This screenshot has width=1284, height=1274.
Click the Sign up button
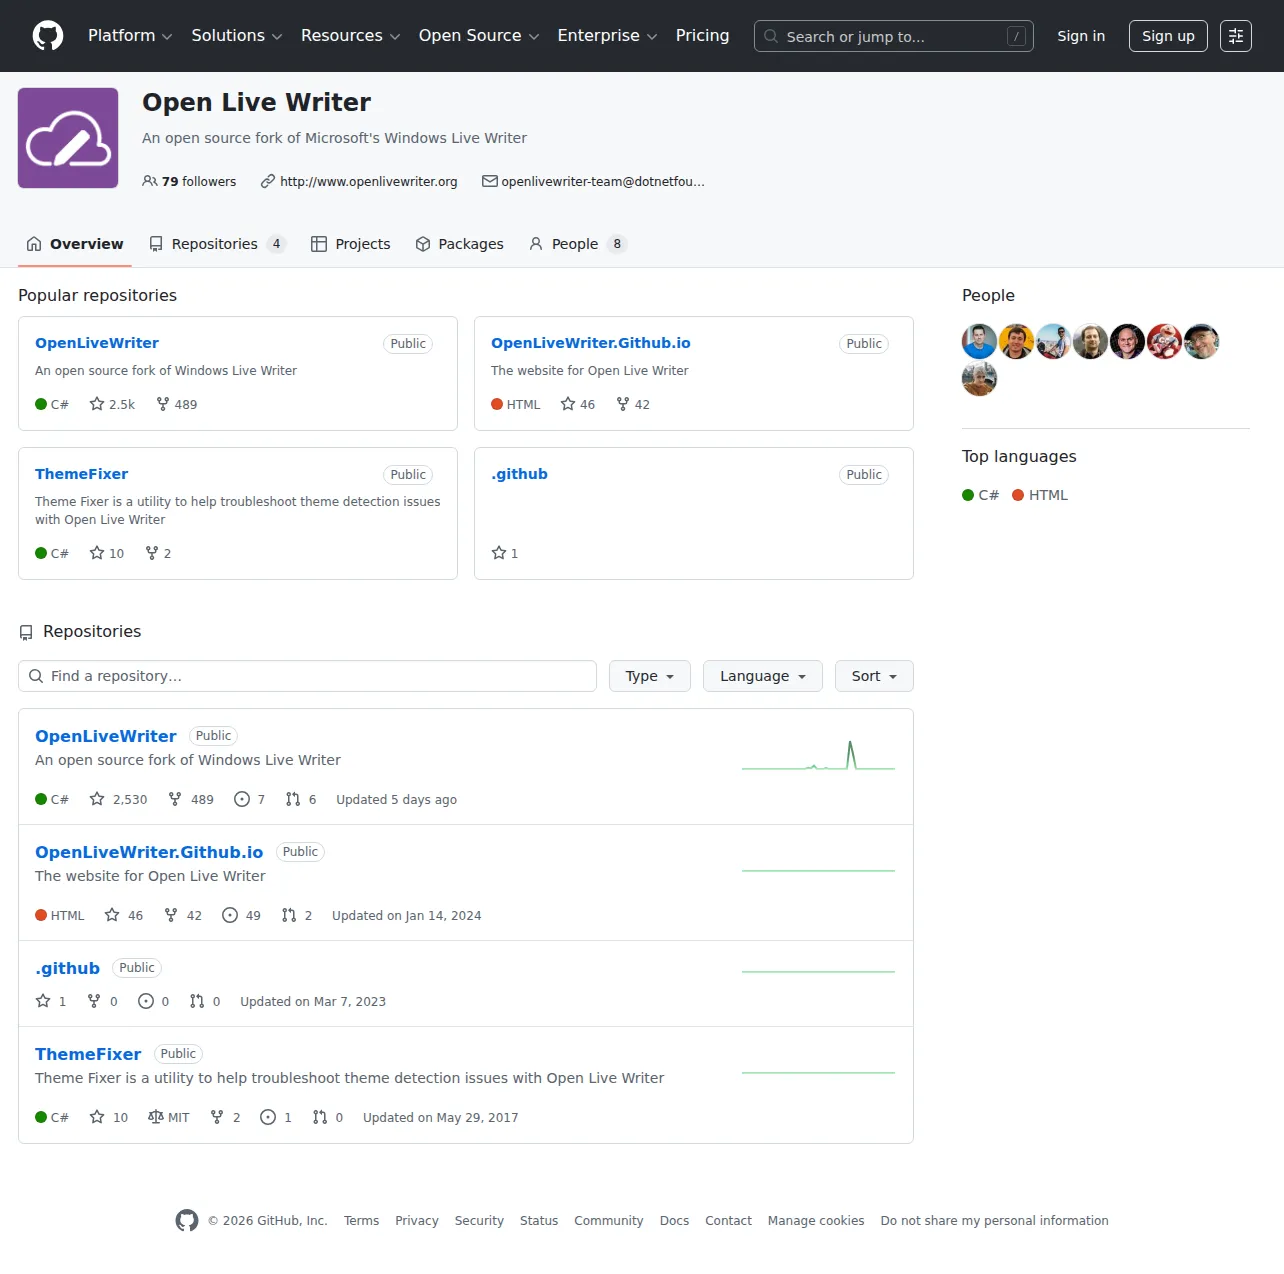coord(1168,36)
